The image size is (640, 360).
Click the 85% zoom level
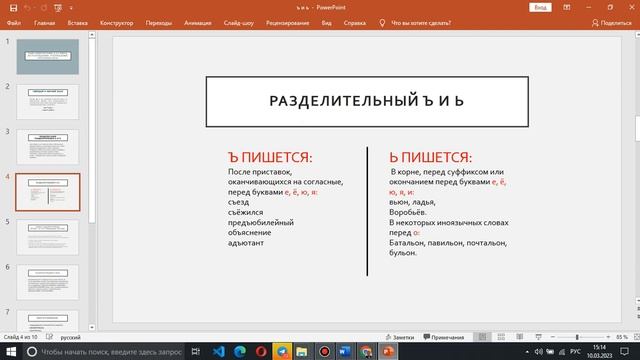coord(622,337)
